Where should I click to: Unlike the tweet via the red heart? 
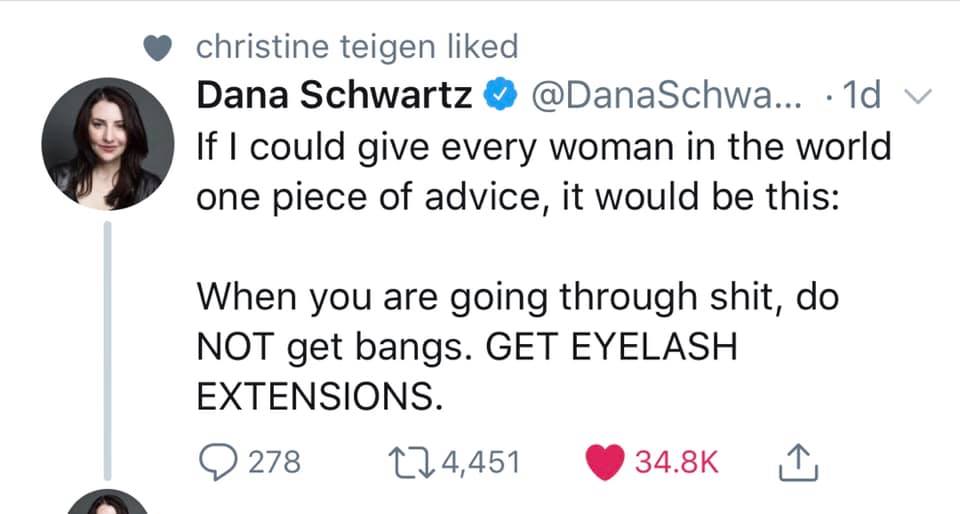tap(606, 462)
